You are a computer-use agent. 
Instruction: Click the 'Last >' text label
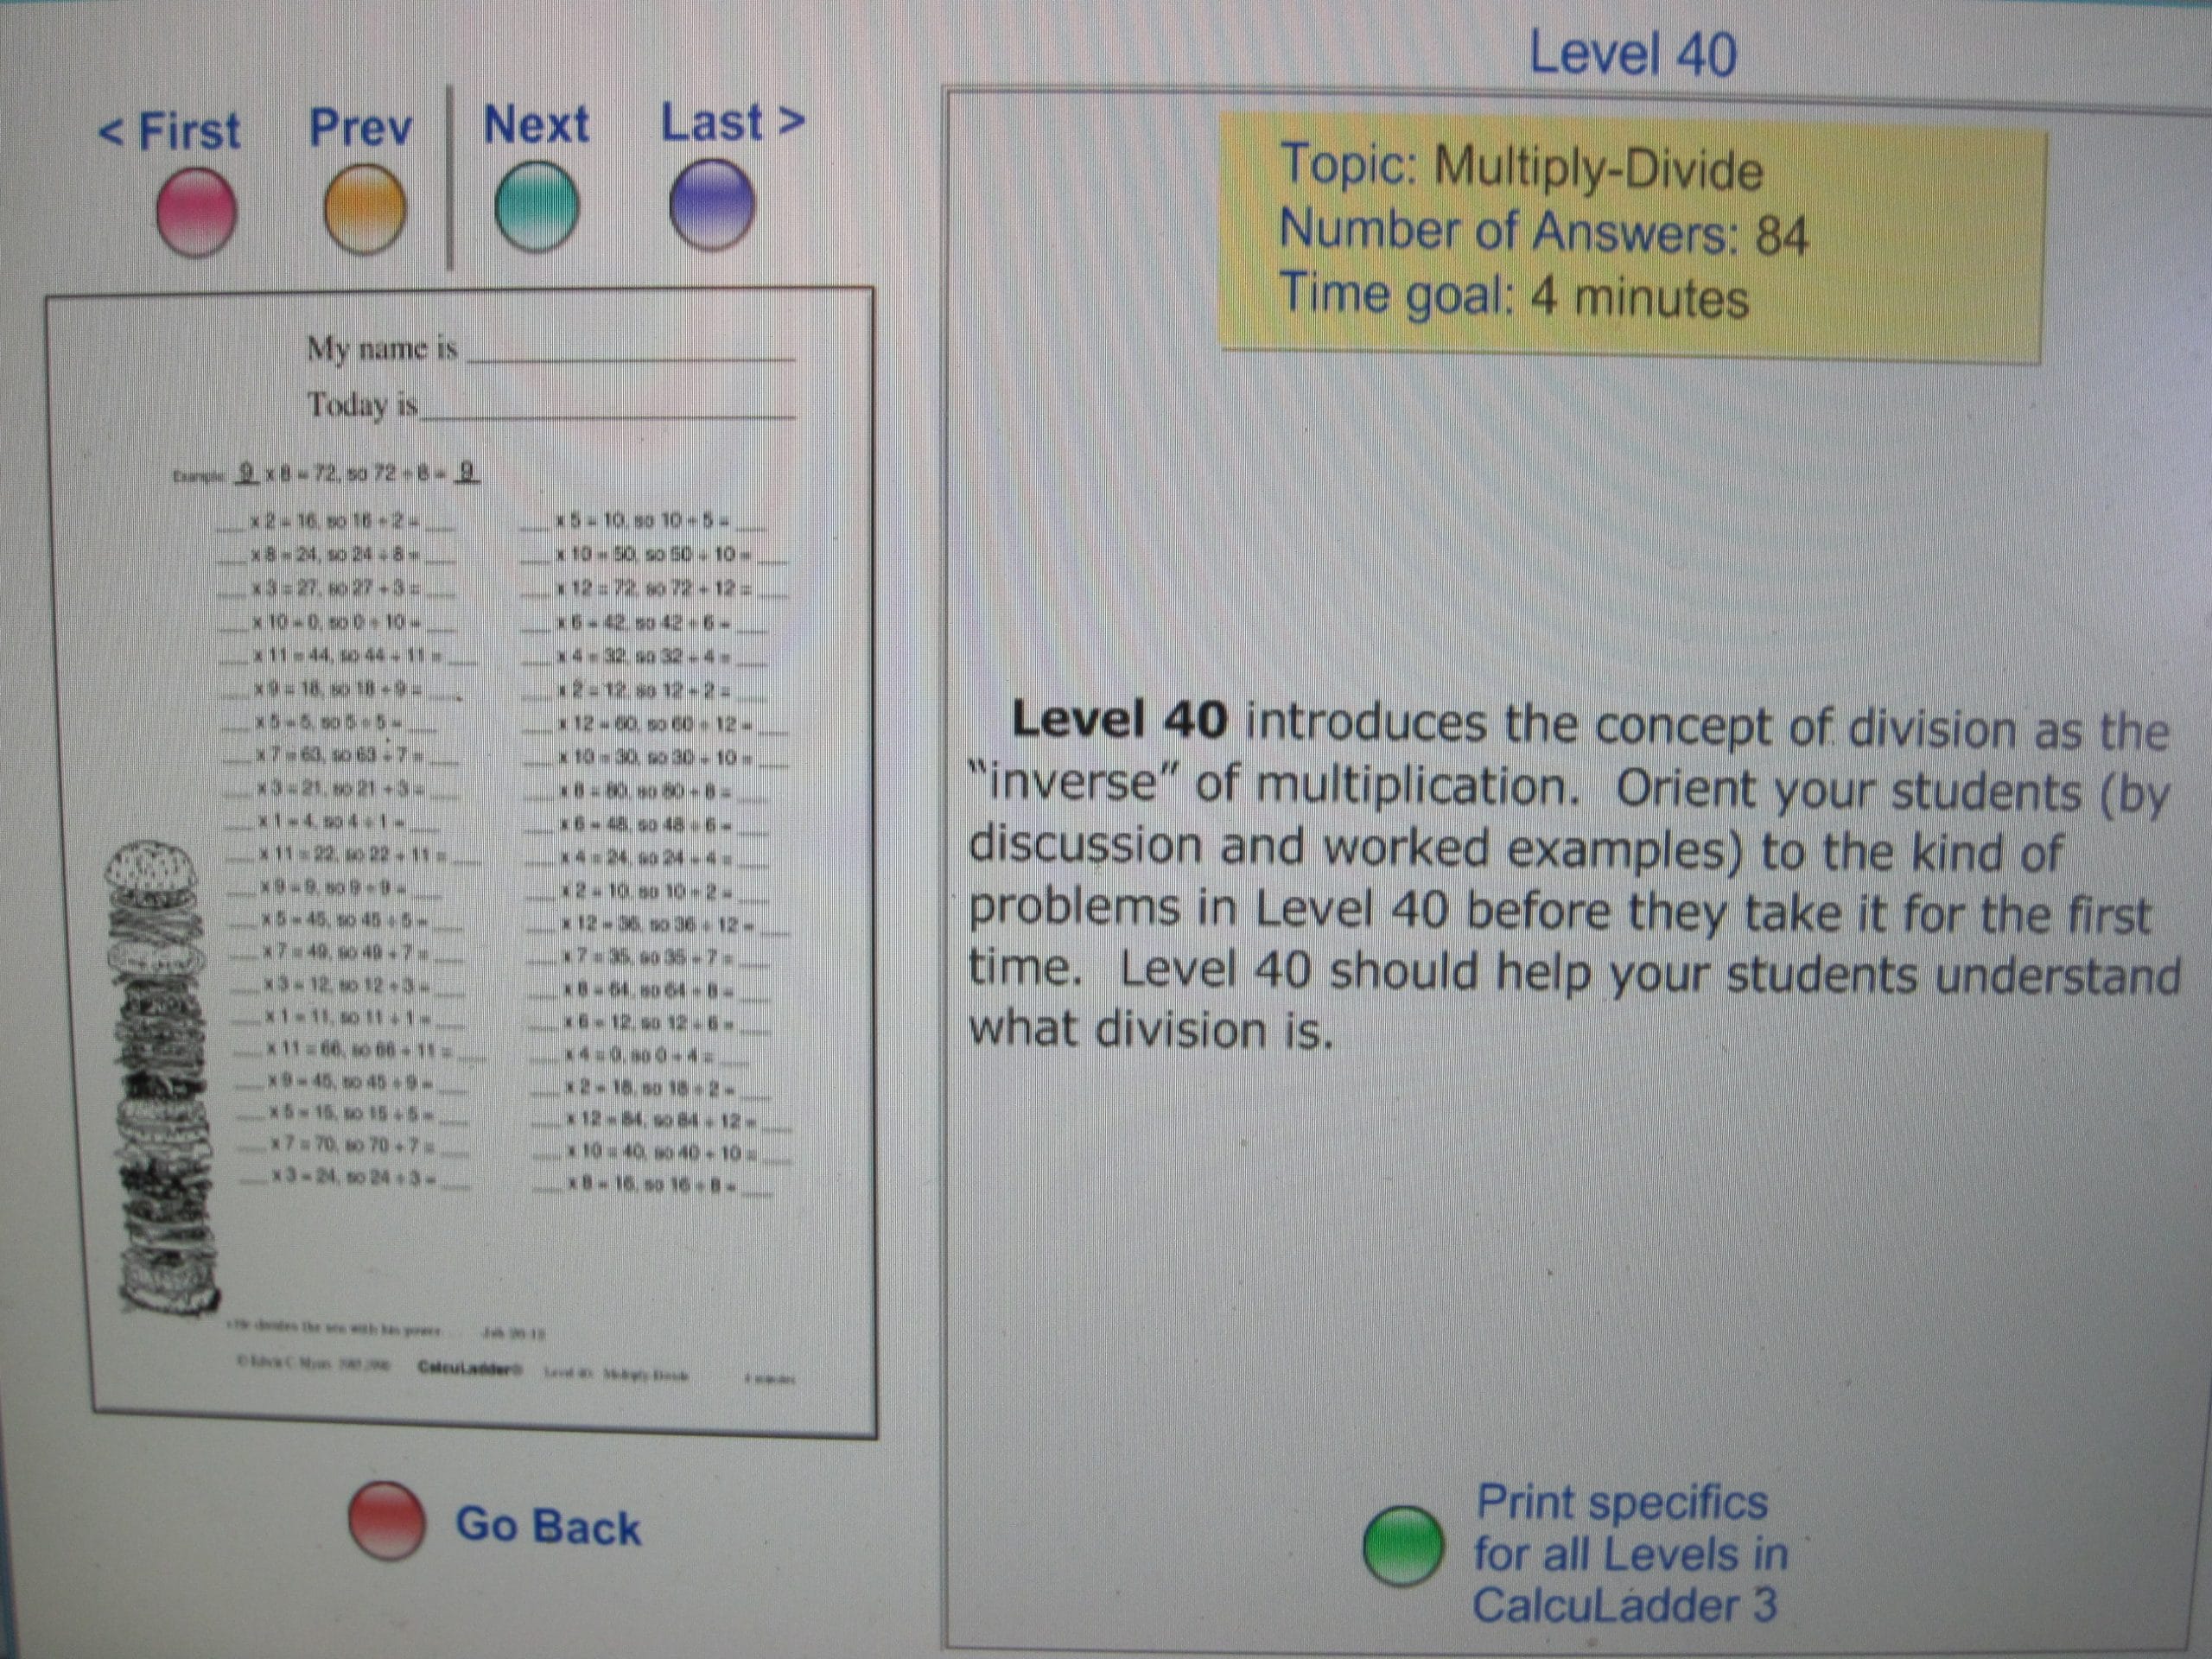(x=732, y=122)
